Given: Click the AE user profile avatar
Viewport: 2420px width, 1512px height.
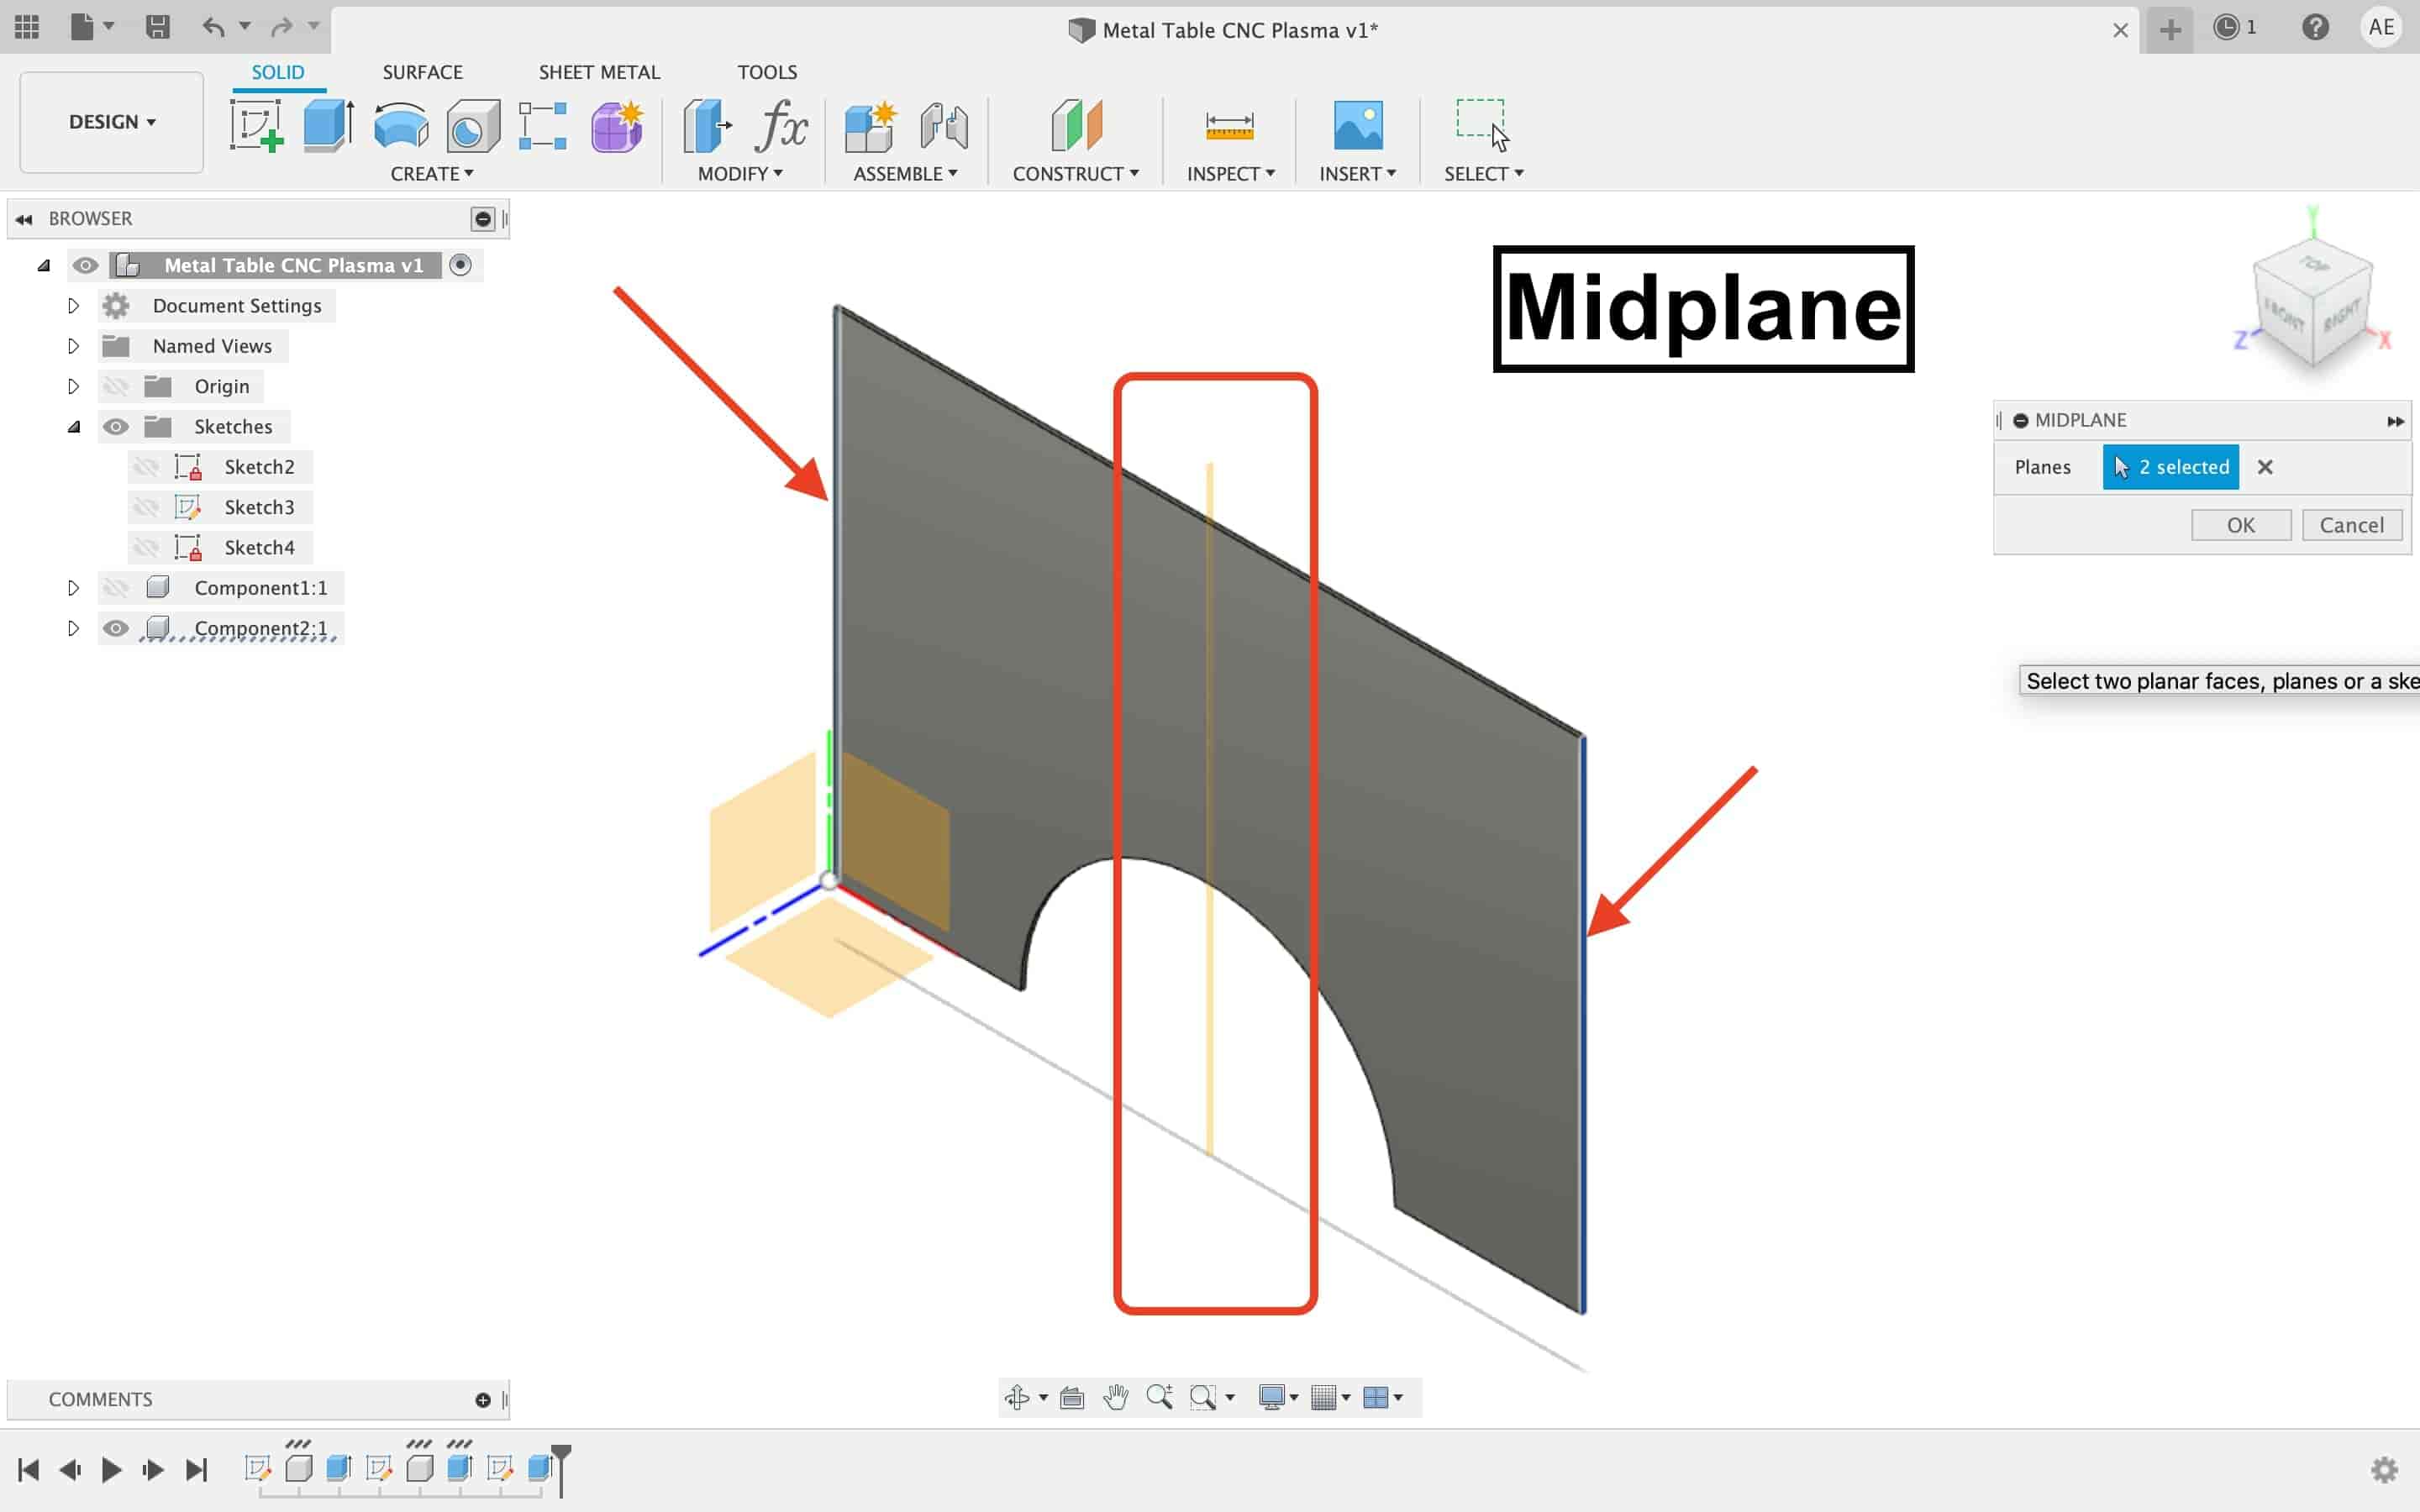Looking at the screenshot, I should (x=2381, y=27).
